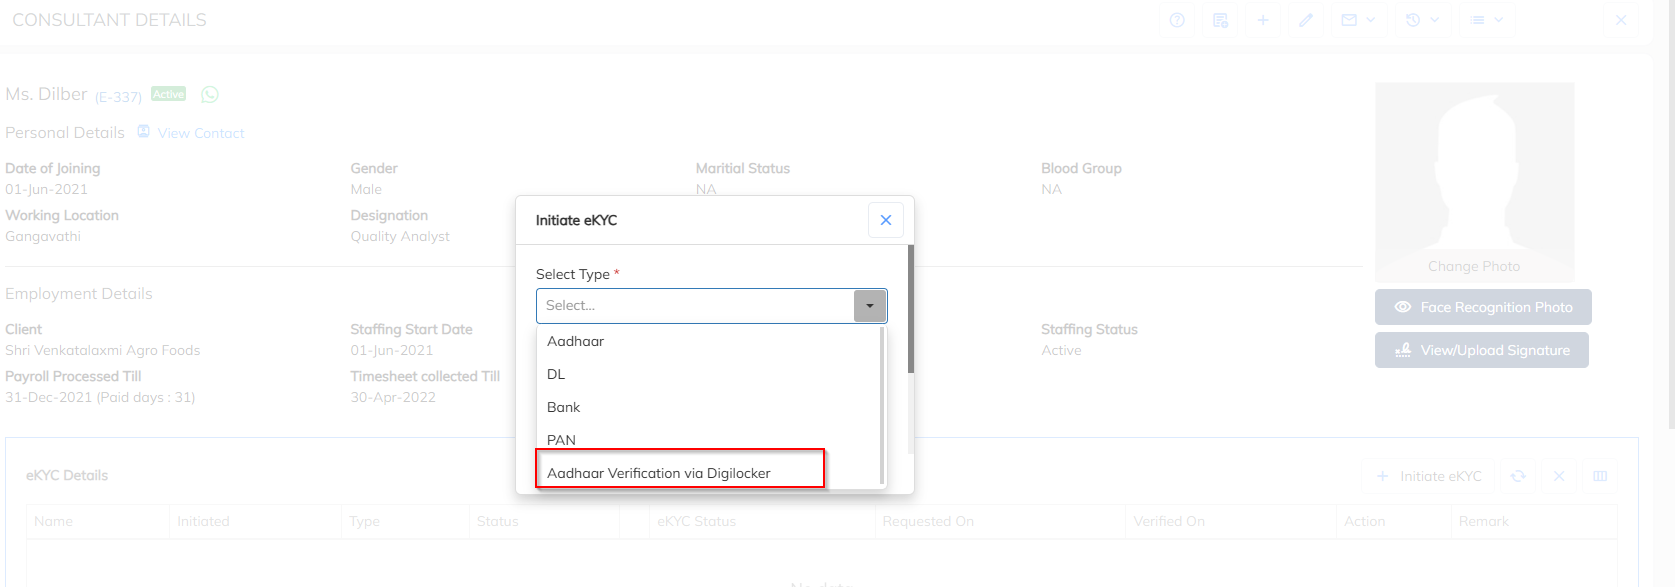Click the plus icon in top toolbar
This screenshot has width=1675, height=587.
click(x=1263, y=20)
